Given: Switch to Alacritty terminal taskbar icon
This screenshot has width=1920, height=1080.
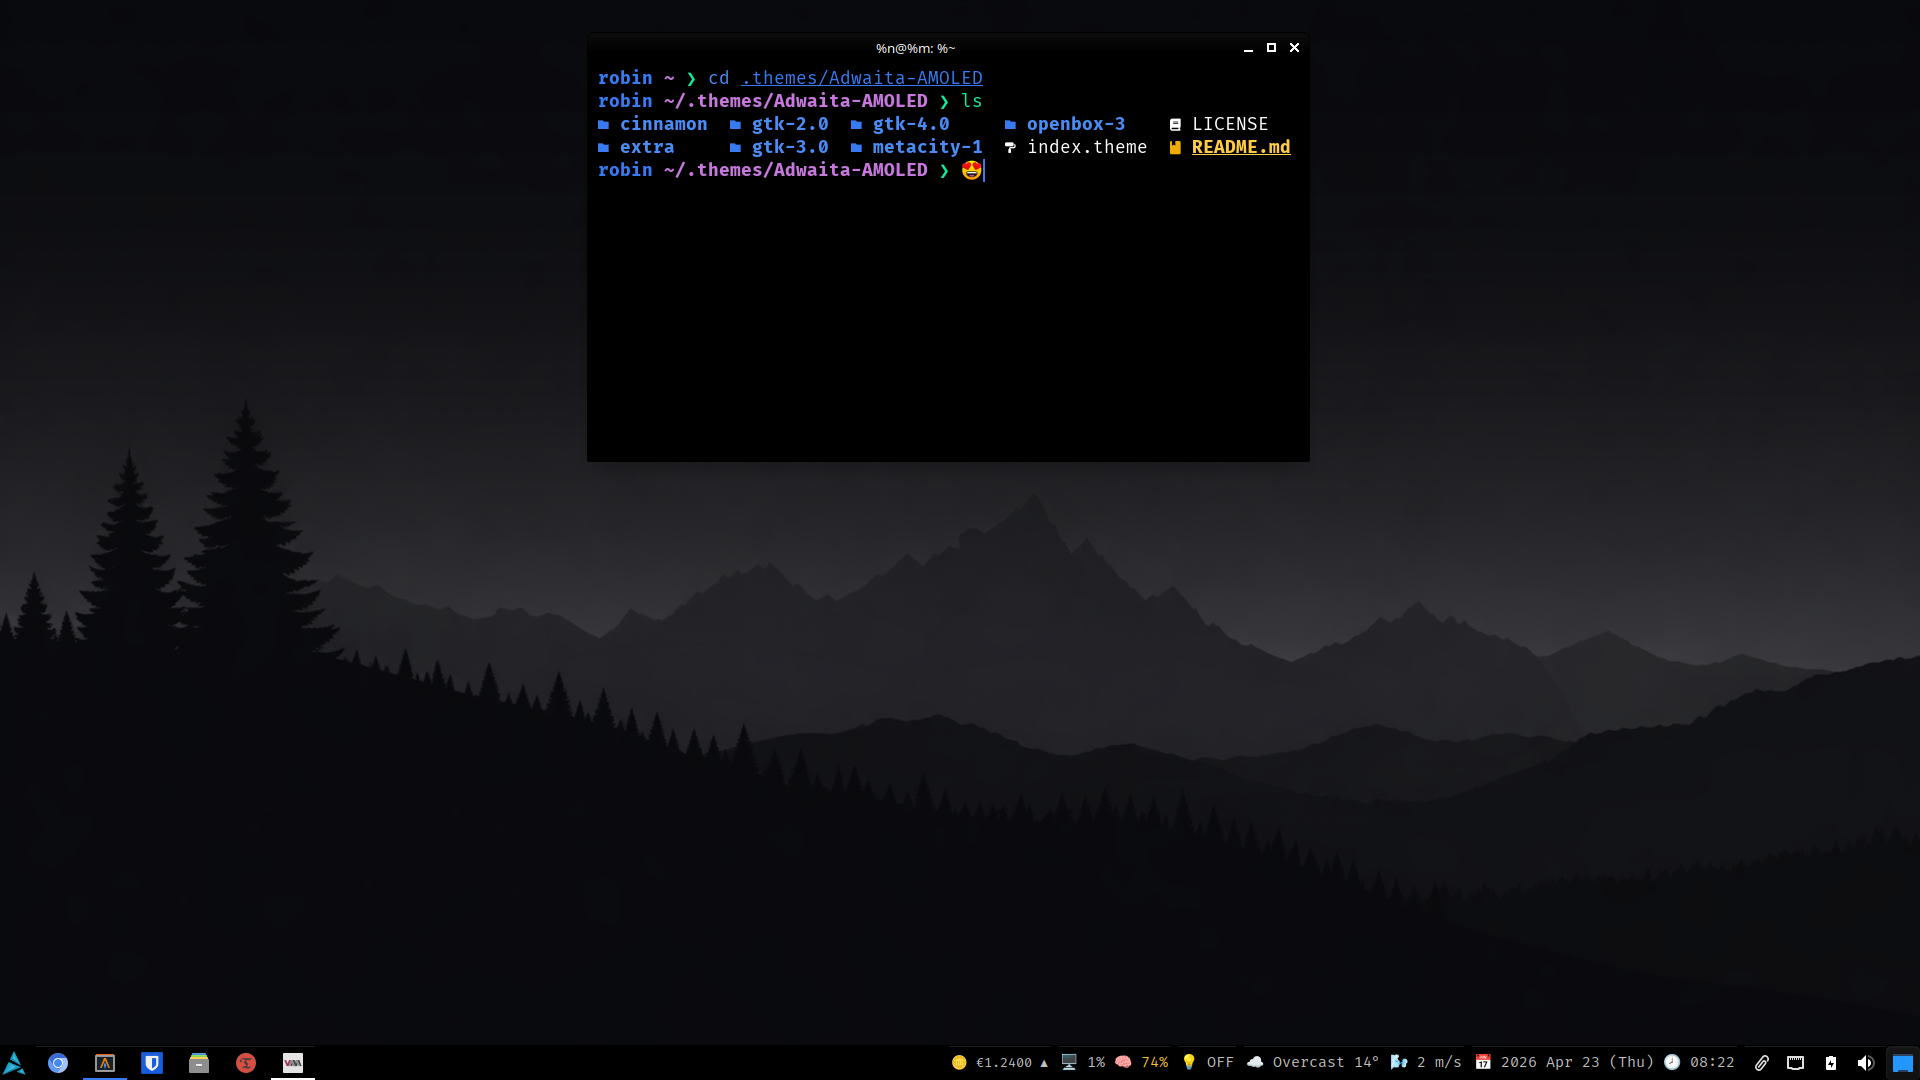Looking at the screenshot, I should click(x=105, y=1063).
